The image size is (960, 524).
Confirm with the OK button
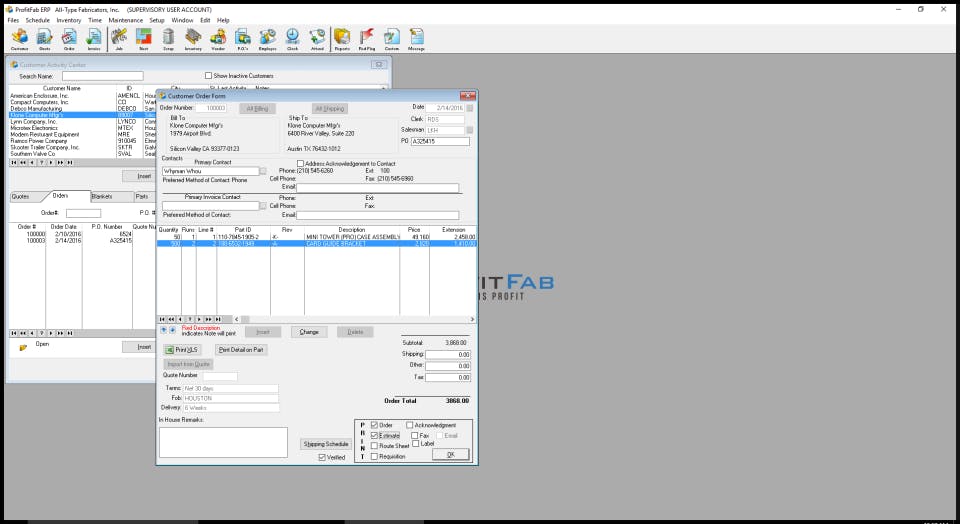[x=451, y=455]
